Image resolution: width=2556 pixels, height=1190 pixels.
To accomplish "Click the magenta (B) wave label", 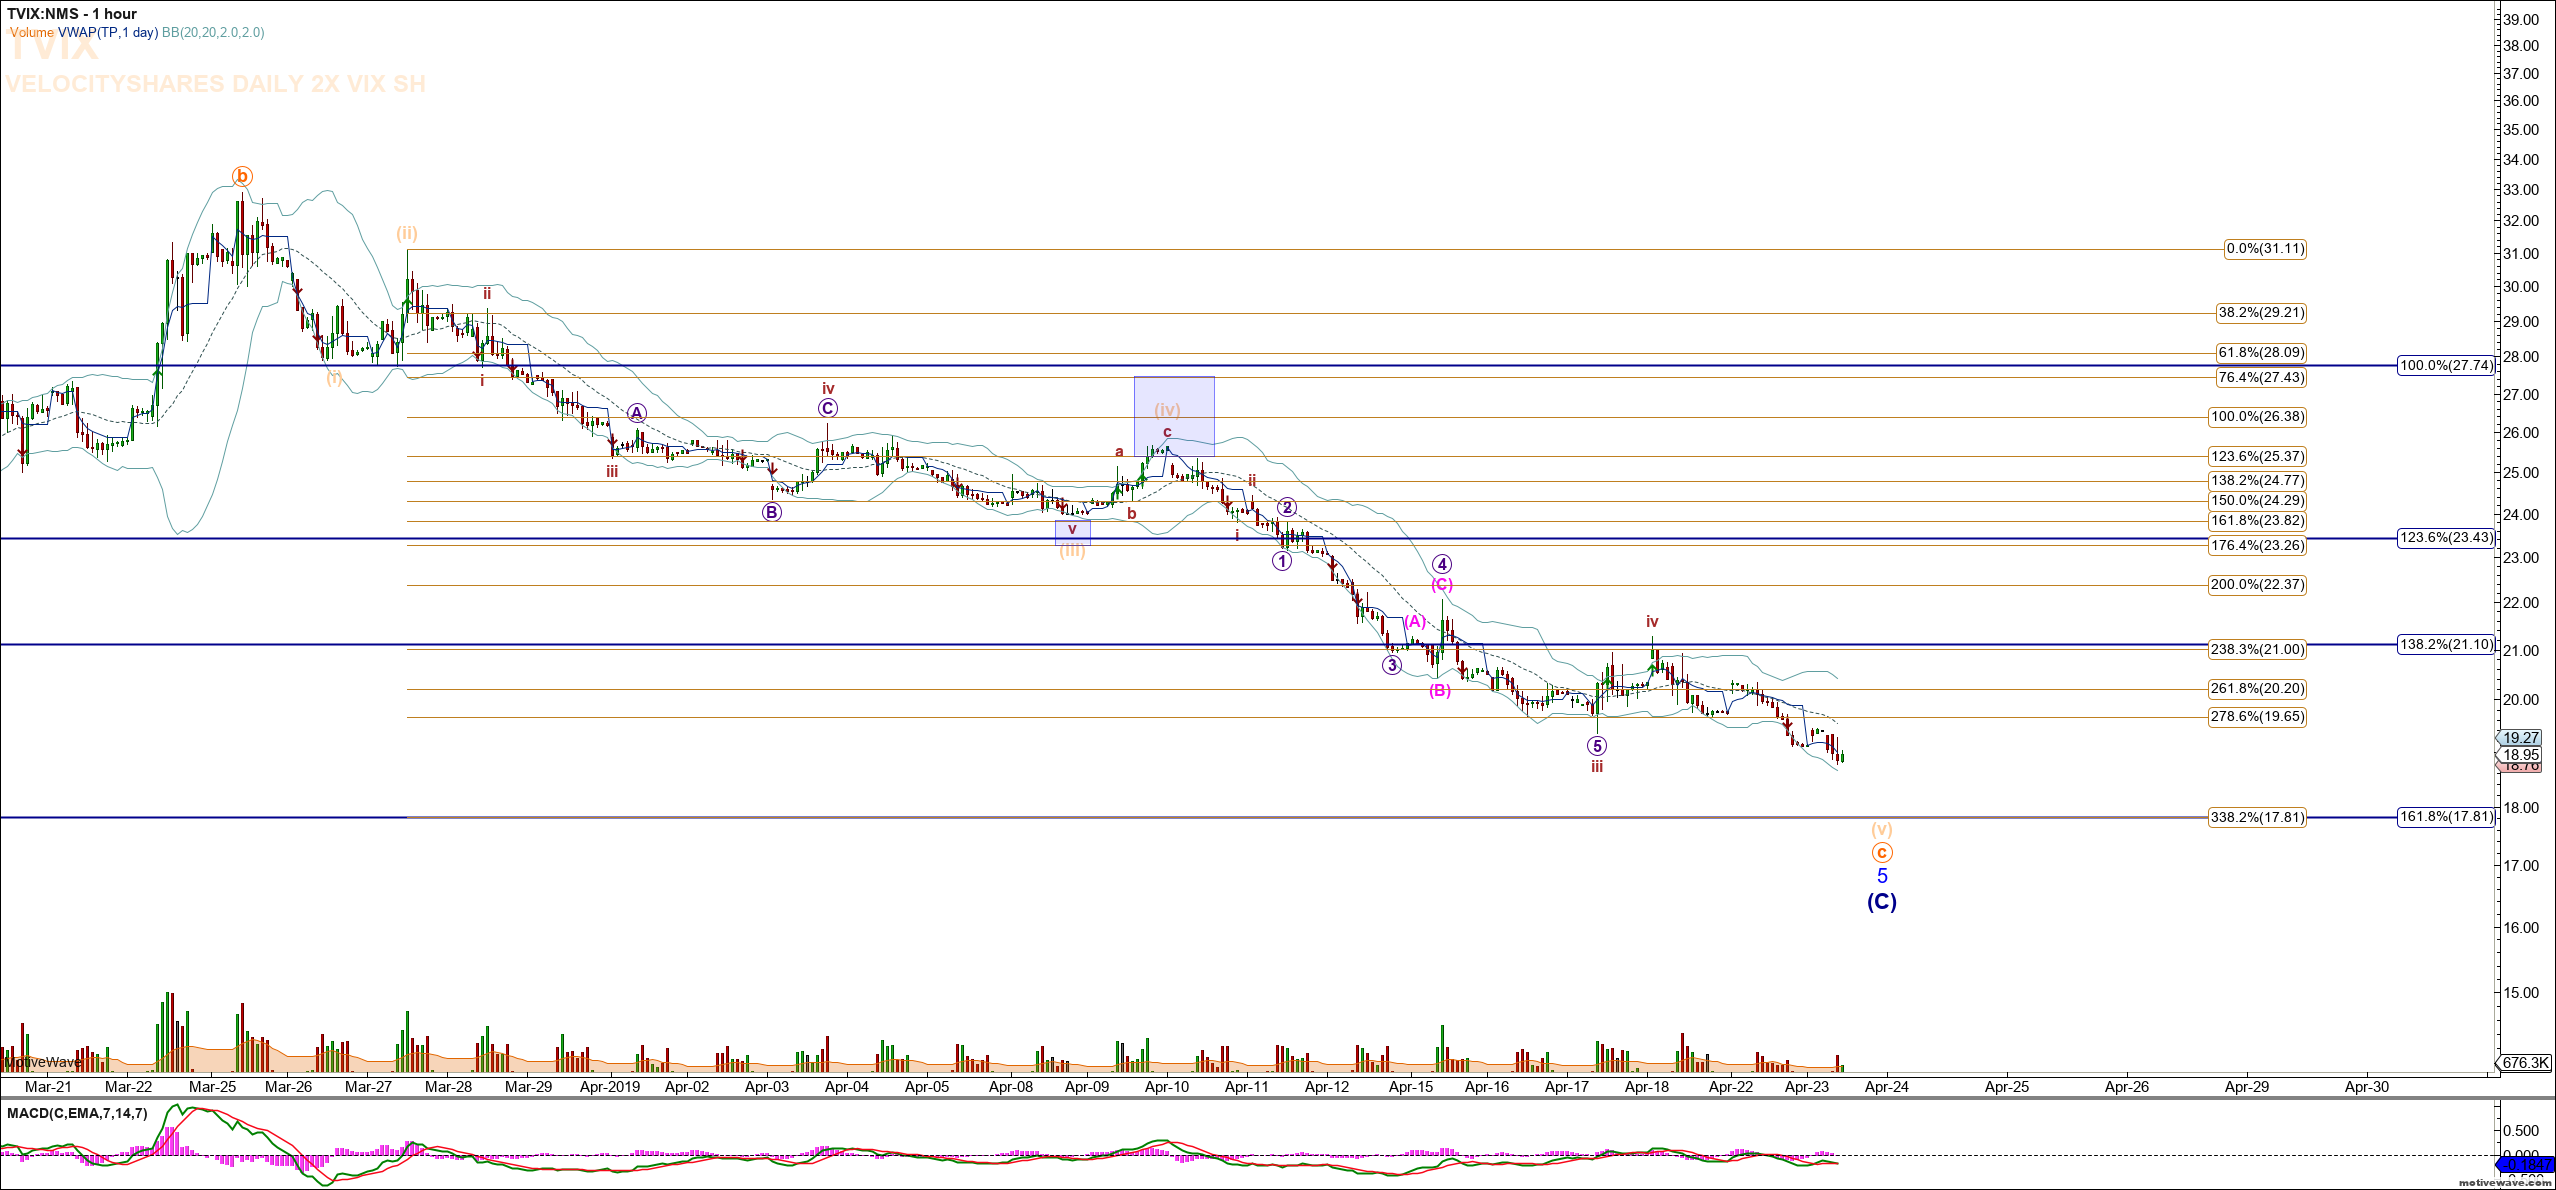I will [x=1439, y=690].
